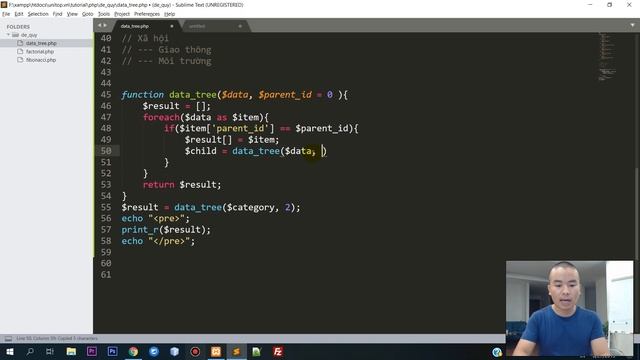Image resolution: width=640 pixels, height=360 pixels.
Task: Open Adobe Premiere Pro from taskbar
Action: [92, 351]
